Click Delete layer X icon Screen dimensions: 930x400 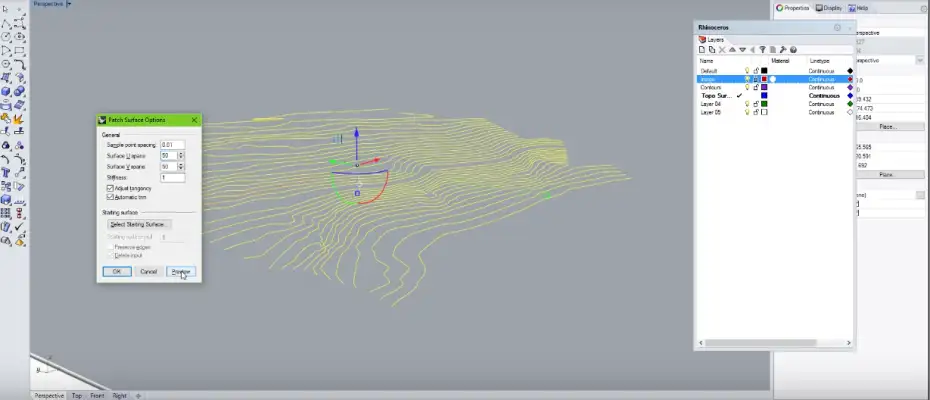[722, 50]
